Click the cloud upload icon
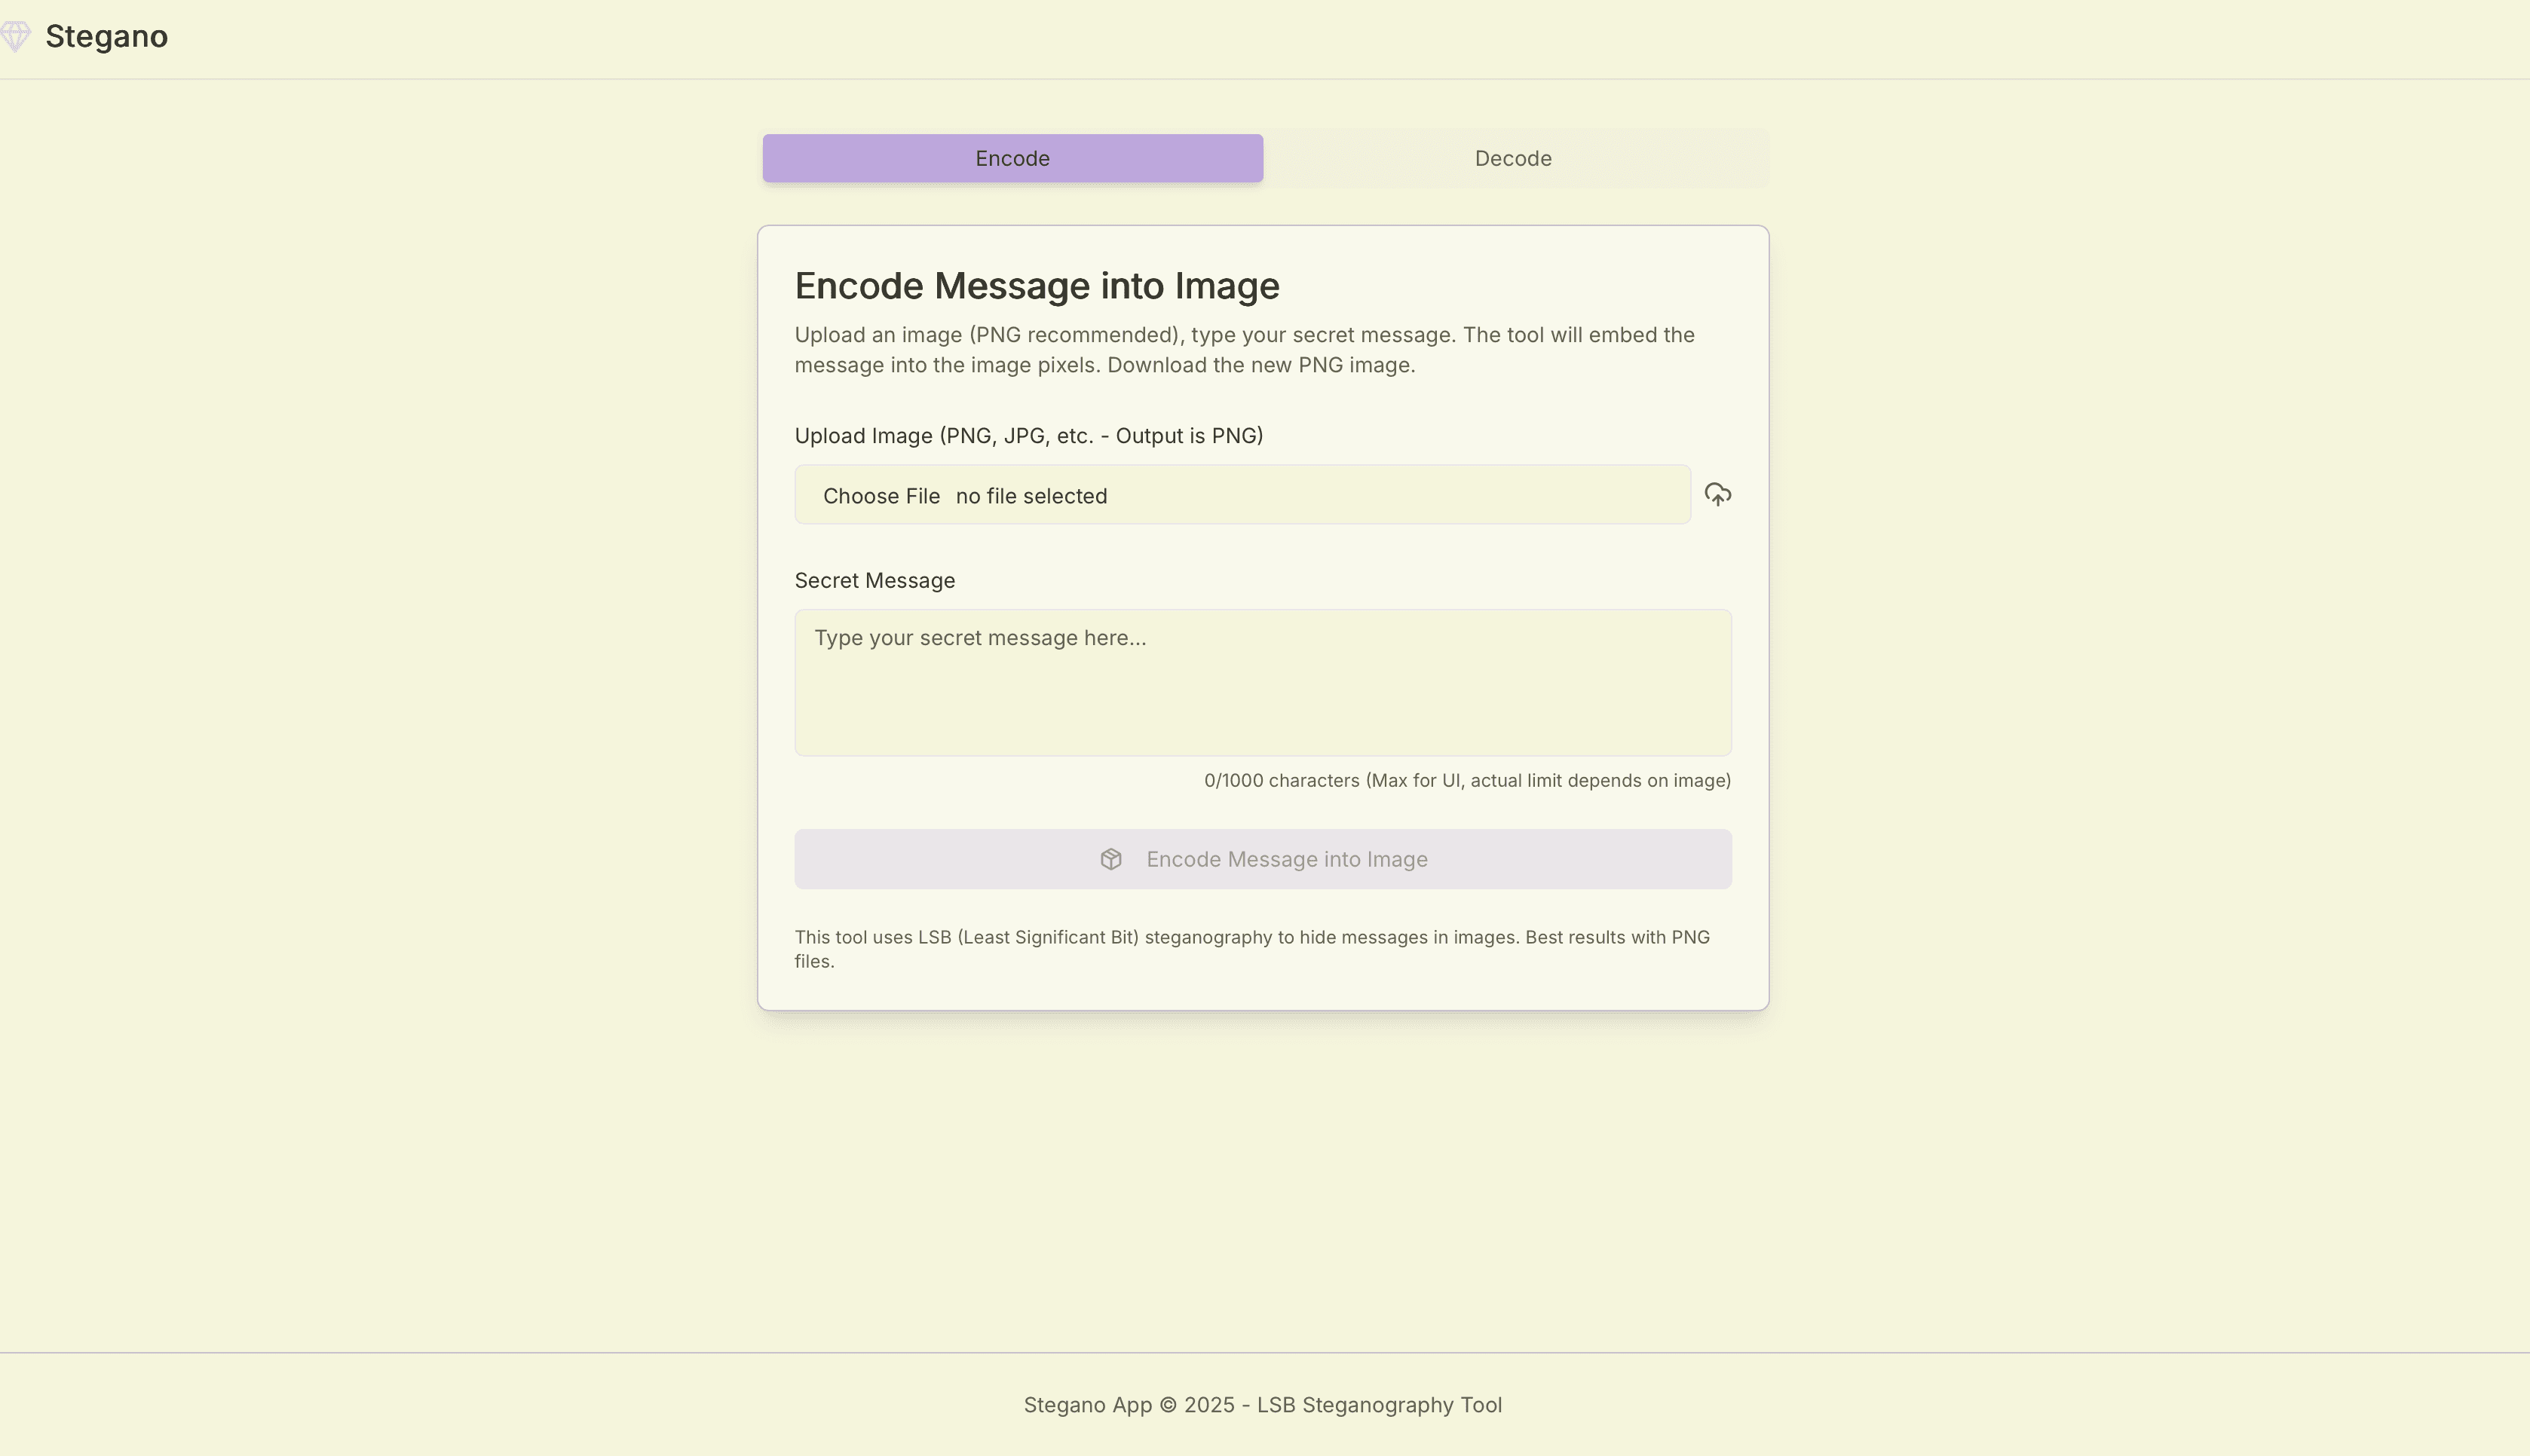This screenshot has width=2530, height=1456. click(x=1717, y=495)
